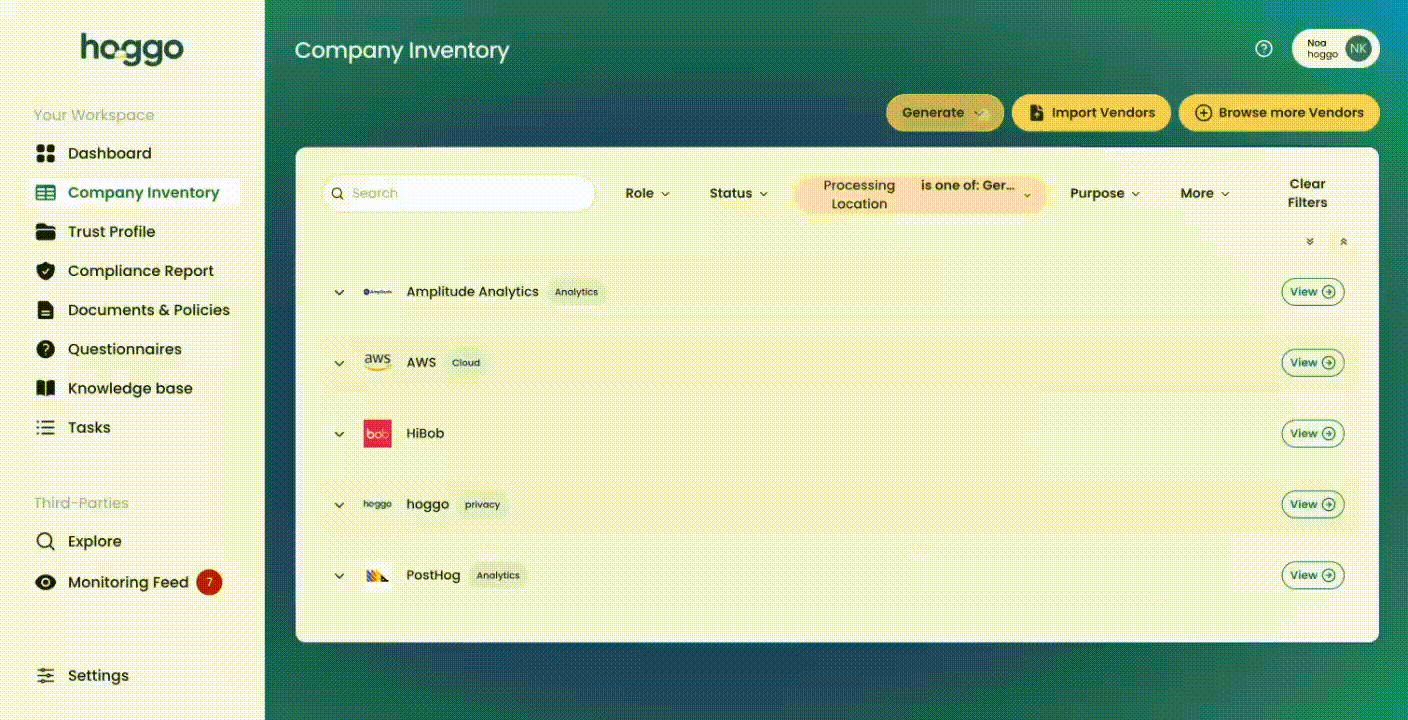Expand the AWS row
The height and width of the screenshot is (720, 1408).
coord(339,363)
